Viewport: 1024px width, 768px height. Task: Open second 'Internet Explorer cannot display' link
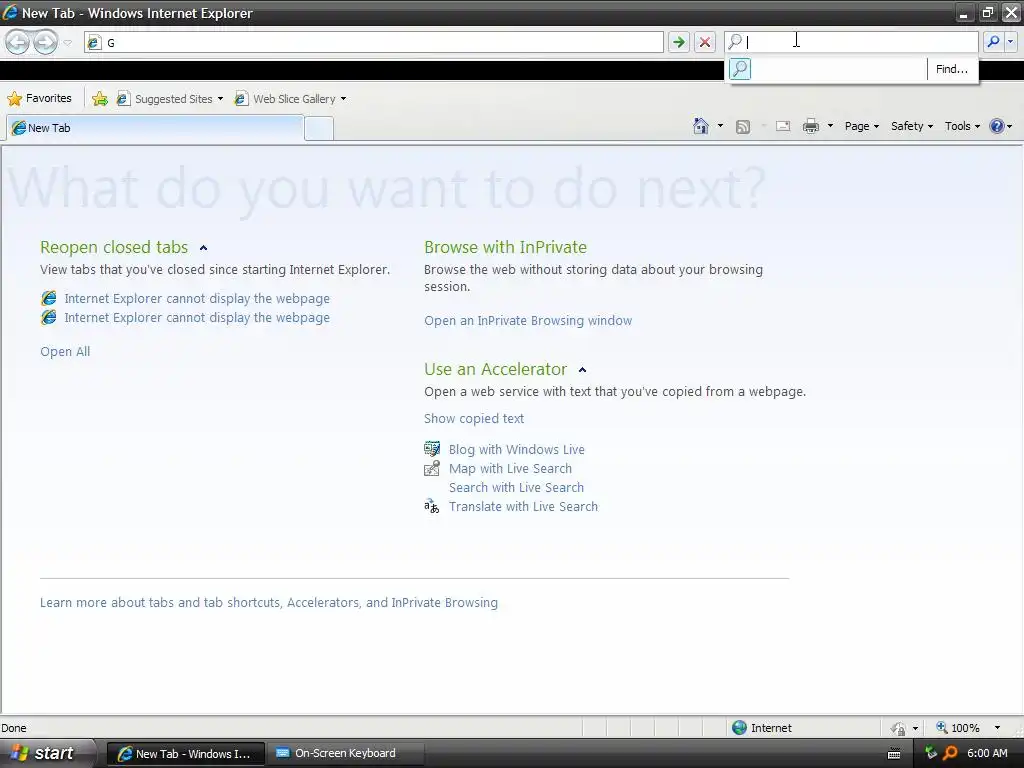tap(197, 317)
